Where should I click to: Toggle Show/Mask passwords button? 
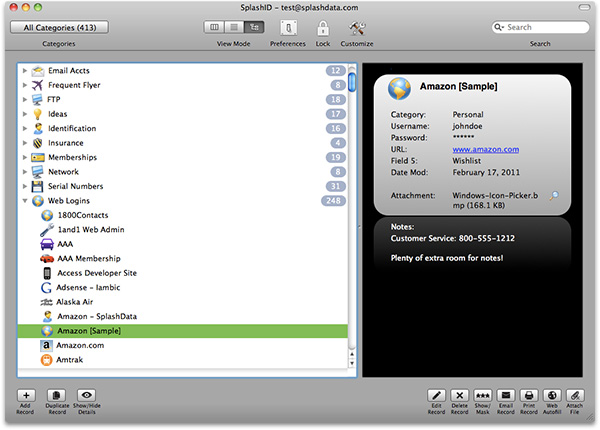click(x=483, y=395)
